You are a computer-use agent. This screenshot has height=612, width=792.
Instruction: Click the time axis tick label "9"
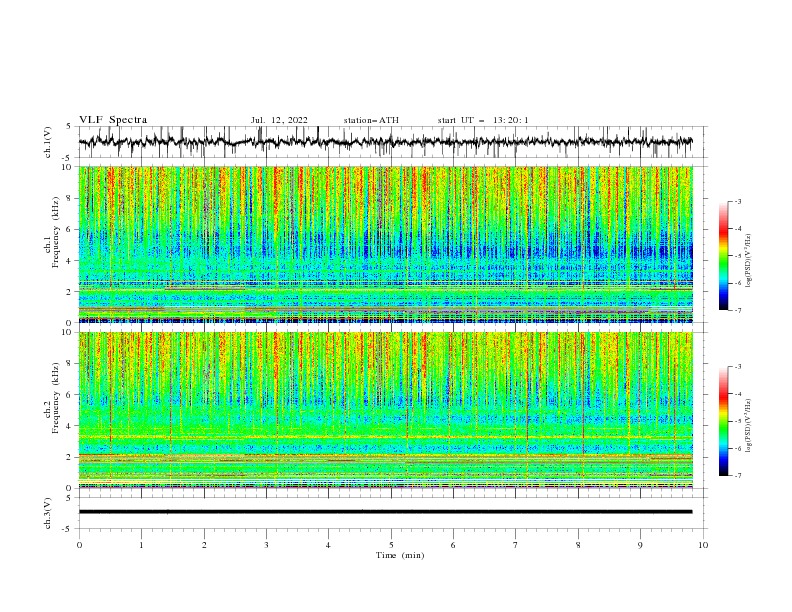pyautogui.click(x=640, y=545)
